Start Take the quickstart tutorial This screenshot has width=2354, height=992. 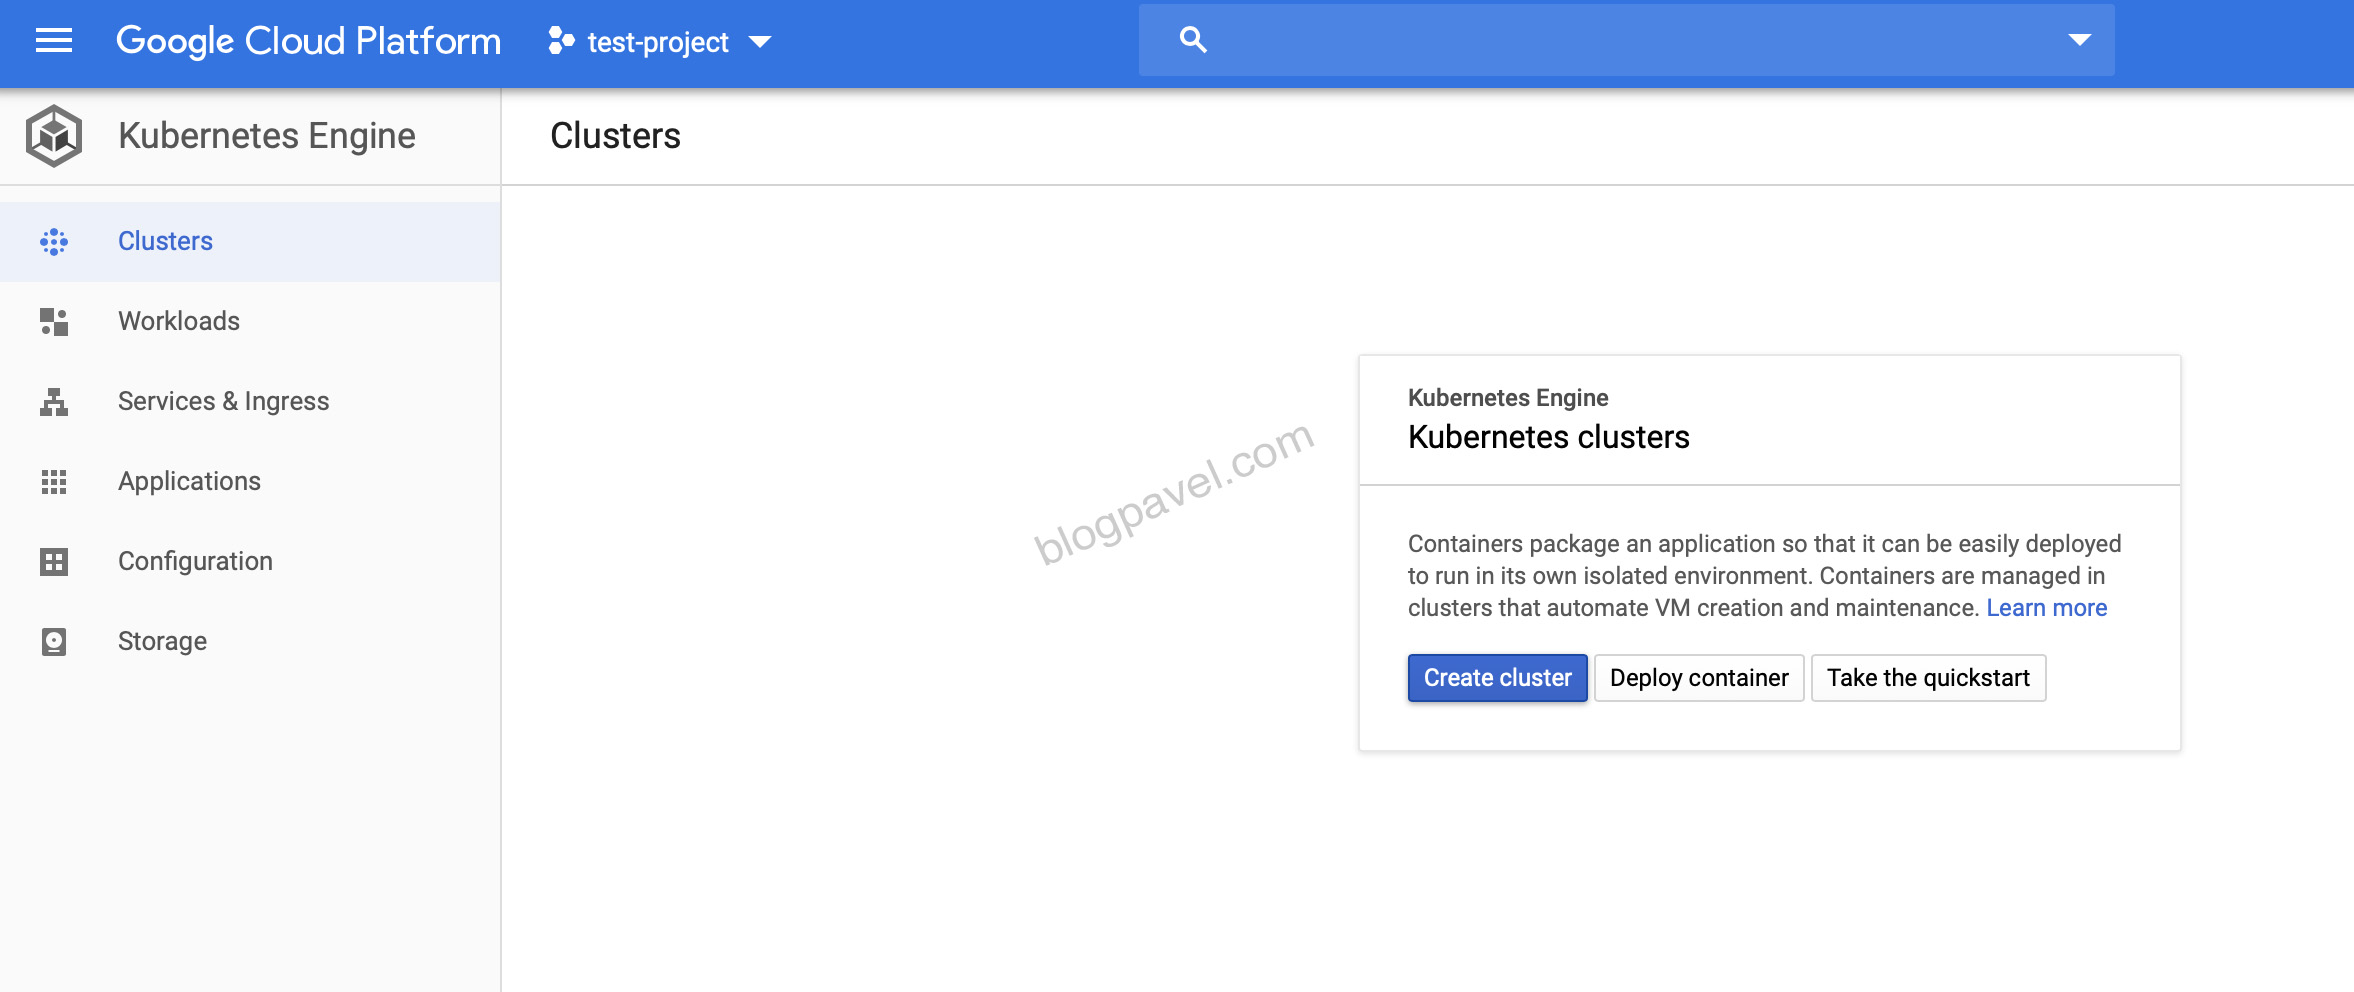click(1927, 678)
